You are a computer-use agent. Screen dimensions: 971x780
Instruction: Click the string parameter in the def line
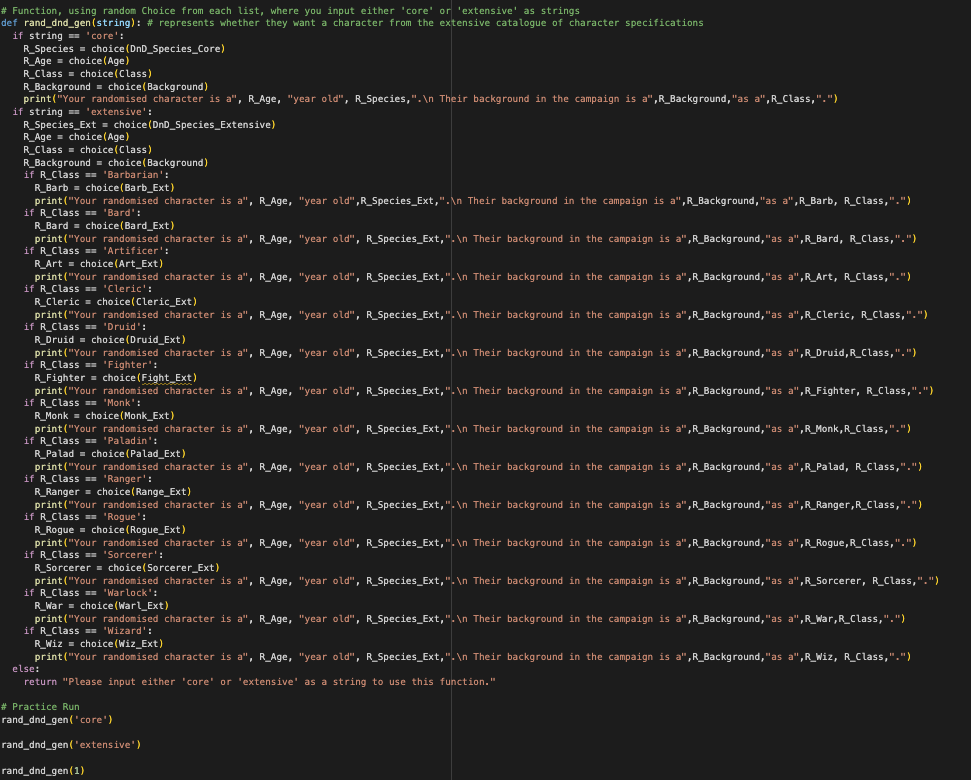(113, 23)
